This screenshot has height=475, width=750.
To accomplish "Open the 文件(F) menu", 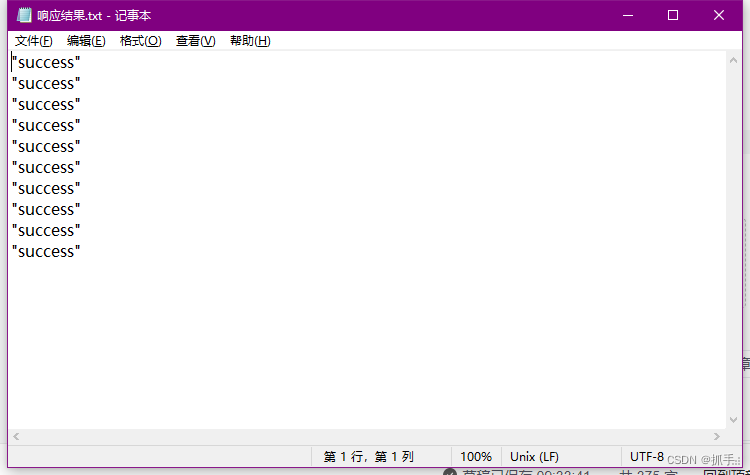I will click(x=33, y=41).
